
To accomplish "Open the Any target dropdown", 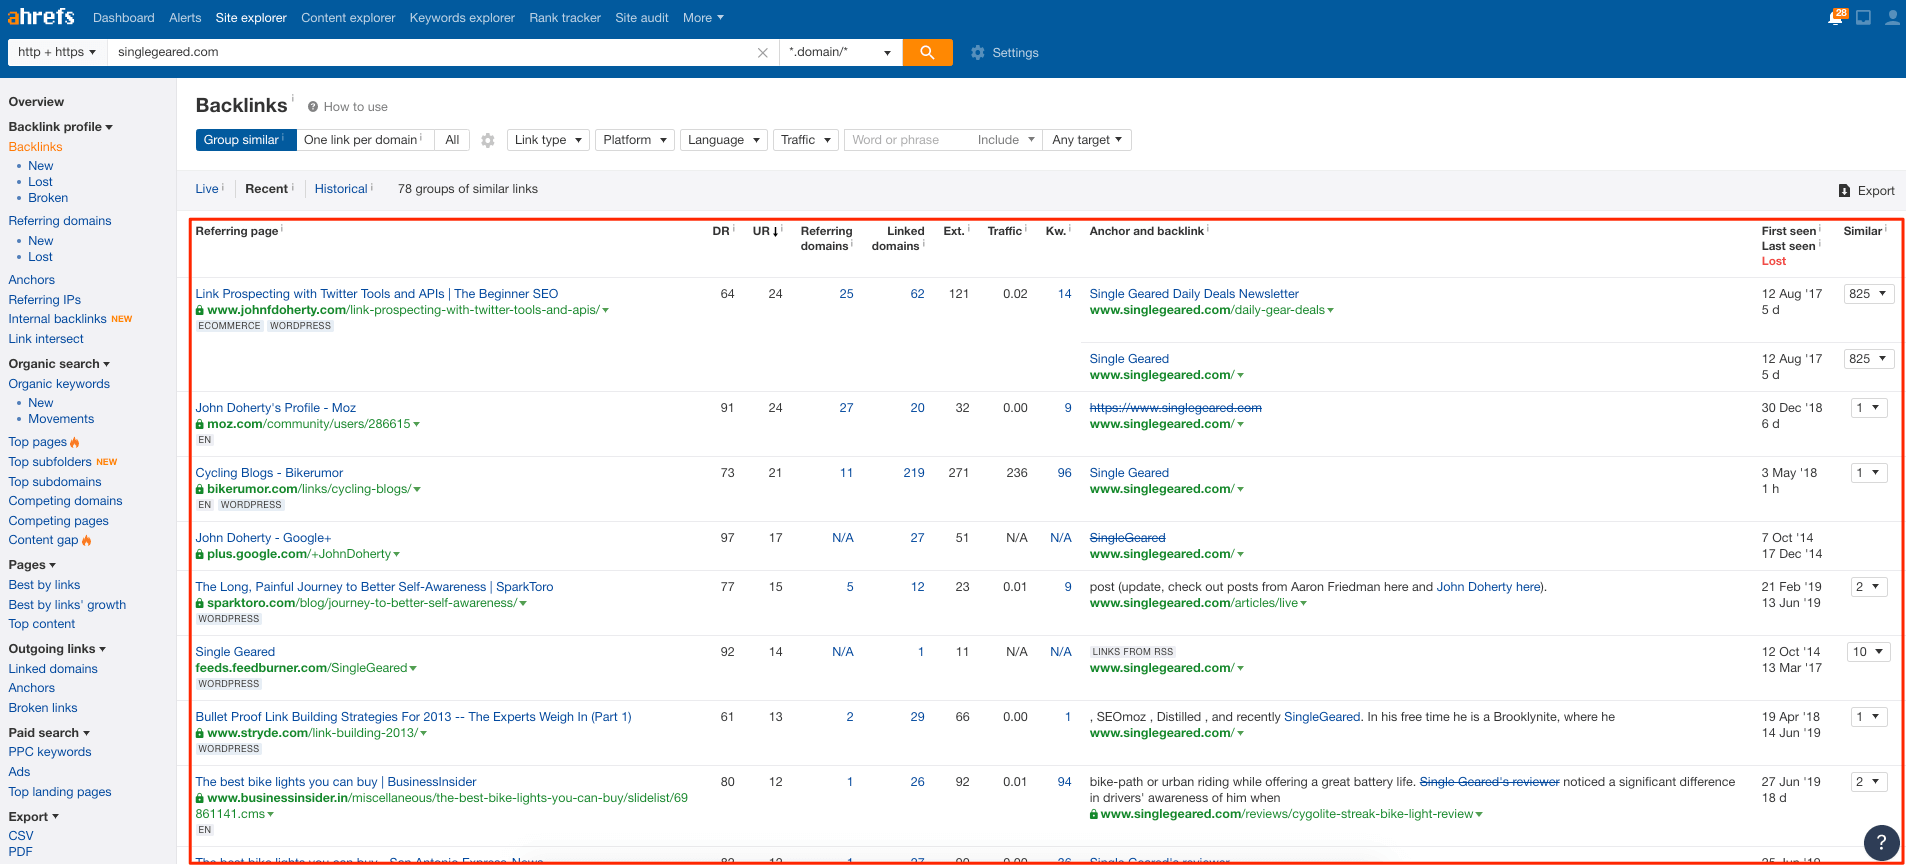I will coord(1087,140).
